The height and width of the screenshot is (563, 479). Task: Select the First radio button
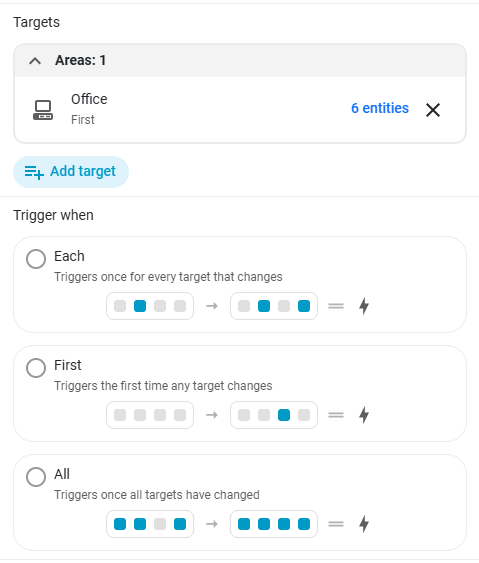pyautogui.click(x=36, y=368)
